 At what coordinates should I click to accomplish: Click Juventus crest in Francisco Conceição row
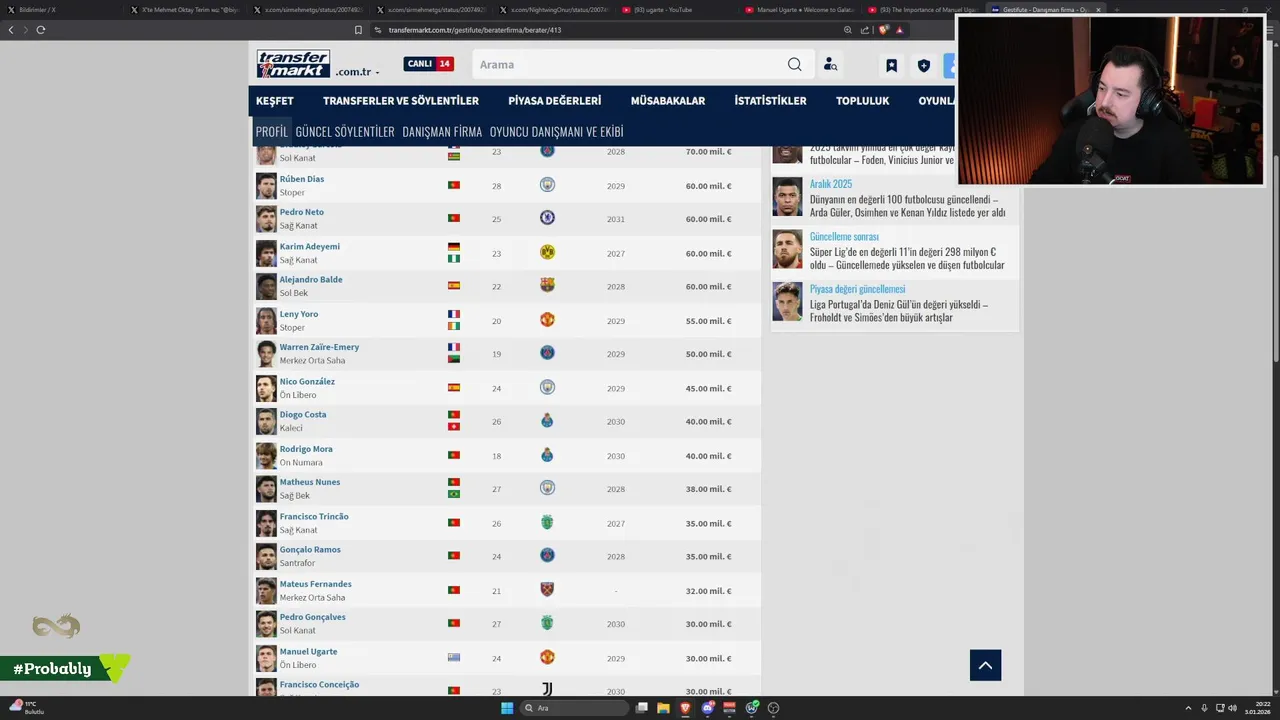(x=547, y=690)
